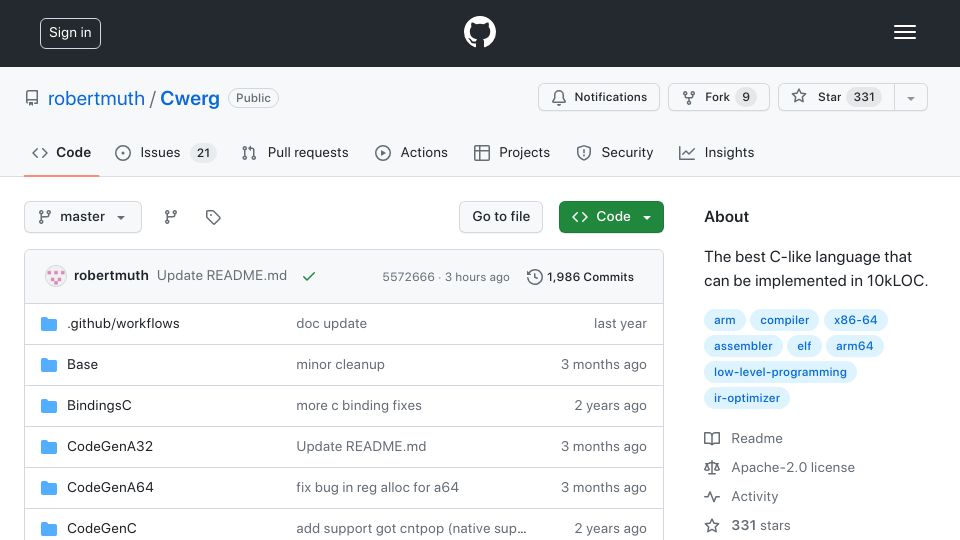This screenshot has height=540, width=960.
Task: View branches via the branch icon
Action: (171, 217)
